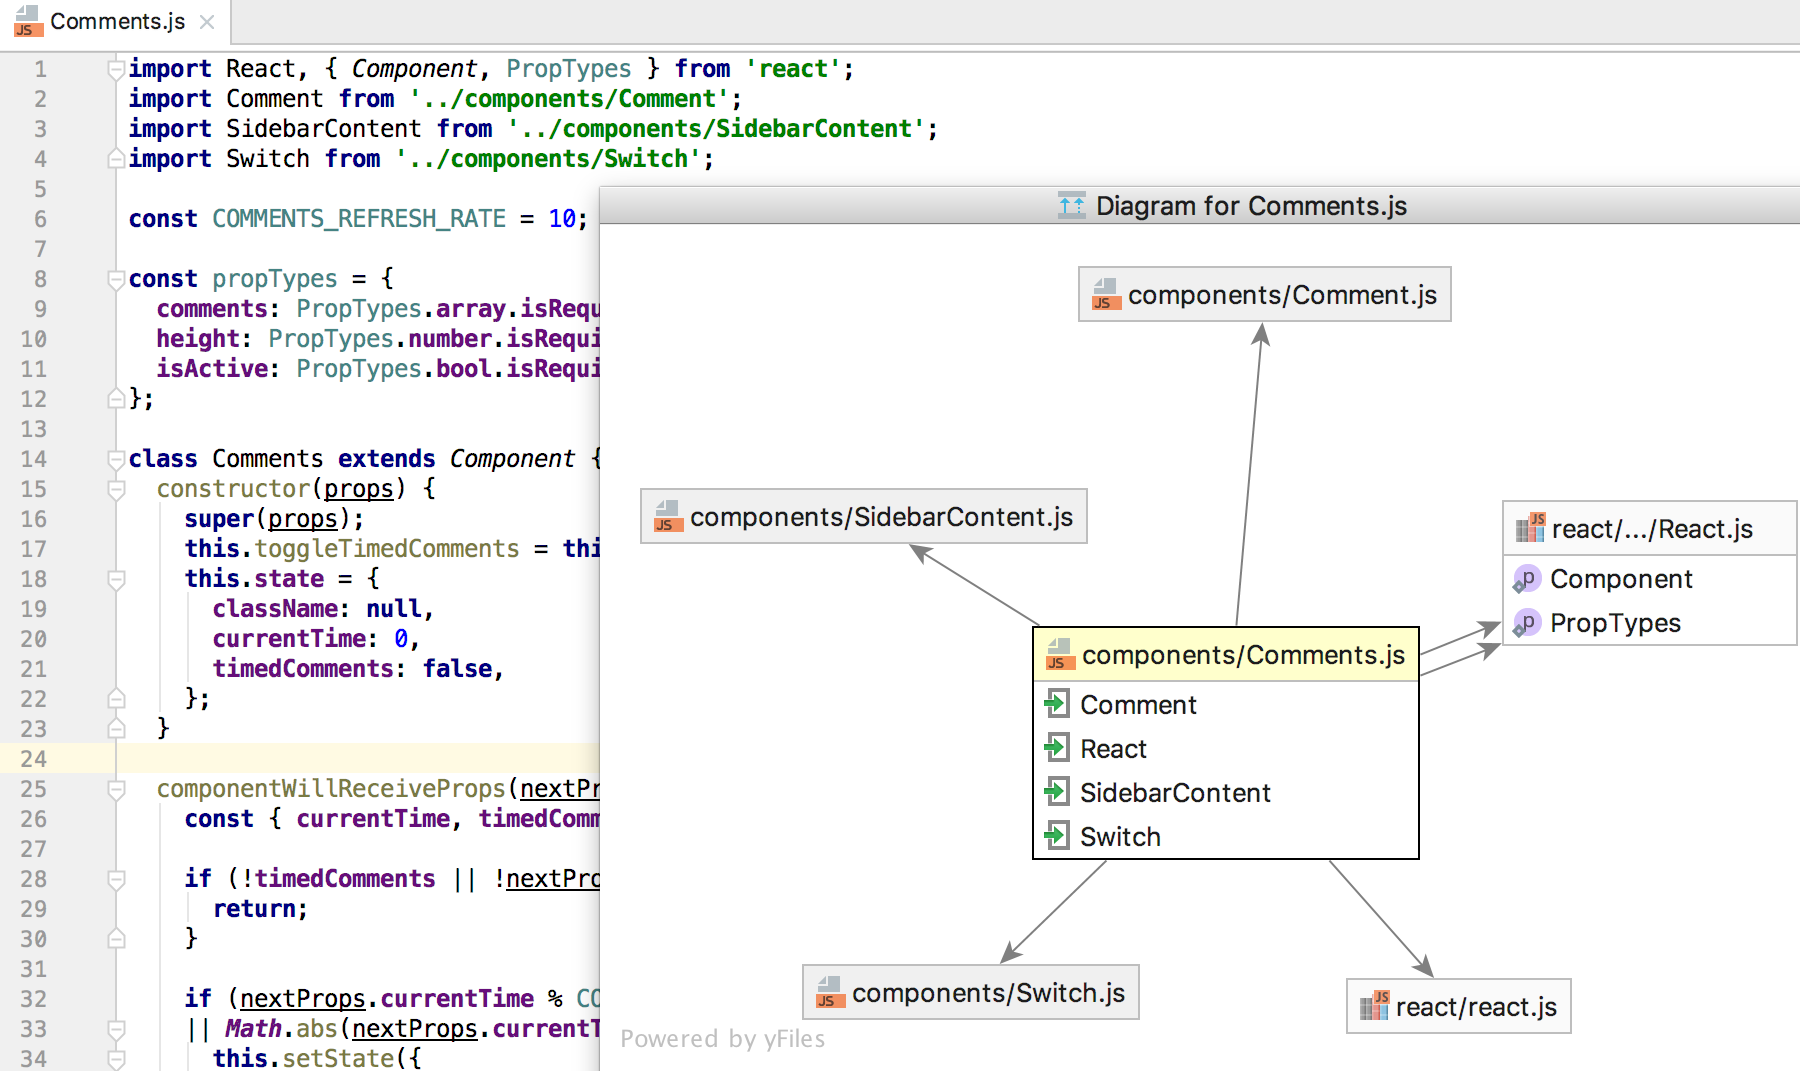Select the components/Comments.js node header
The image size is (1800, 1071).
pos(1226,655)
